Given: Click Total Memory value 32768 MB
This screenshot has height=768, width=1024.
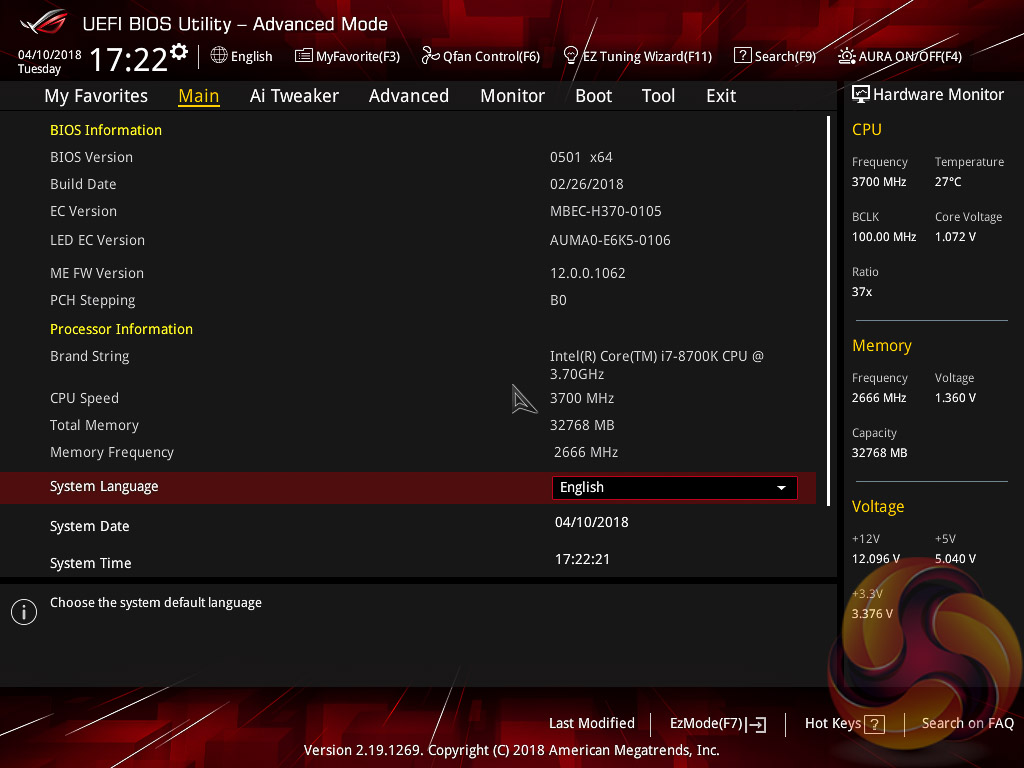Looking at the screenshot, I should [x=582, y=425].
